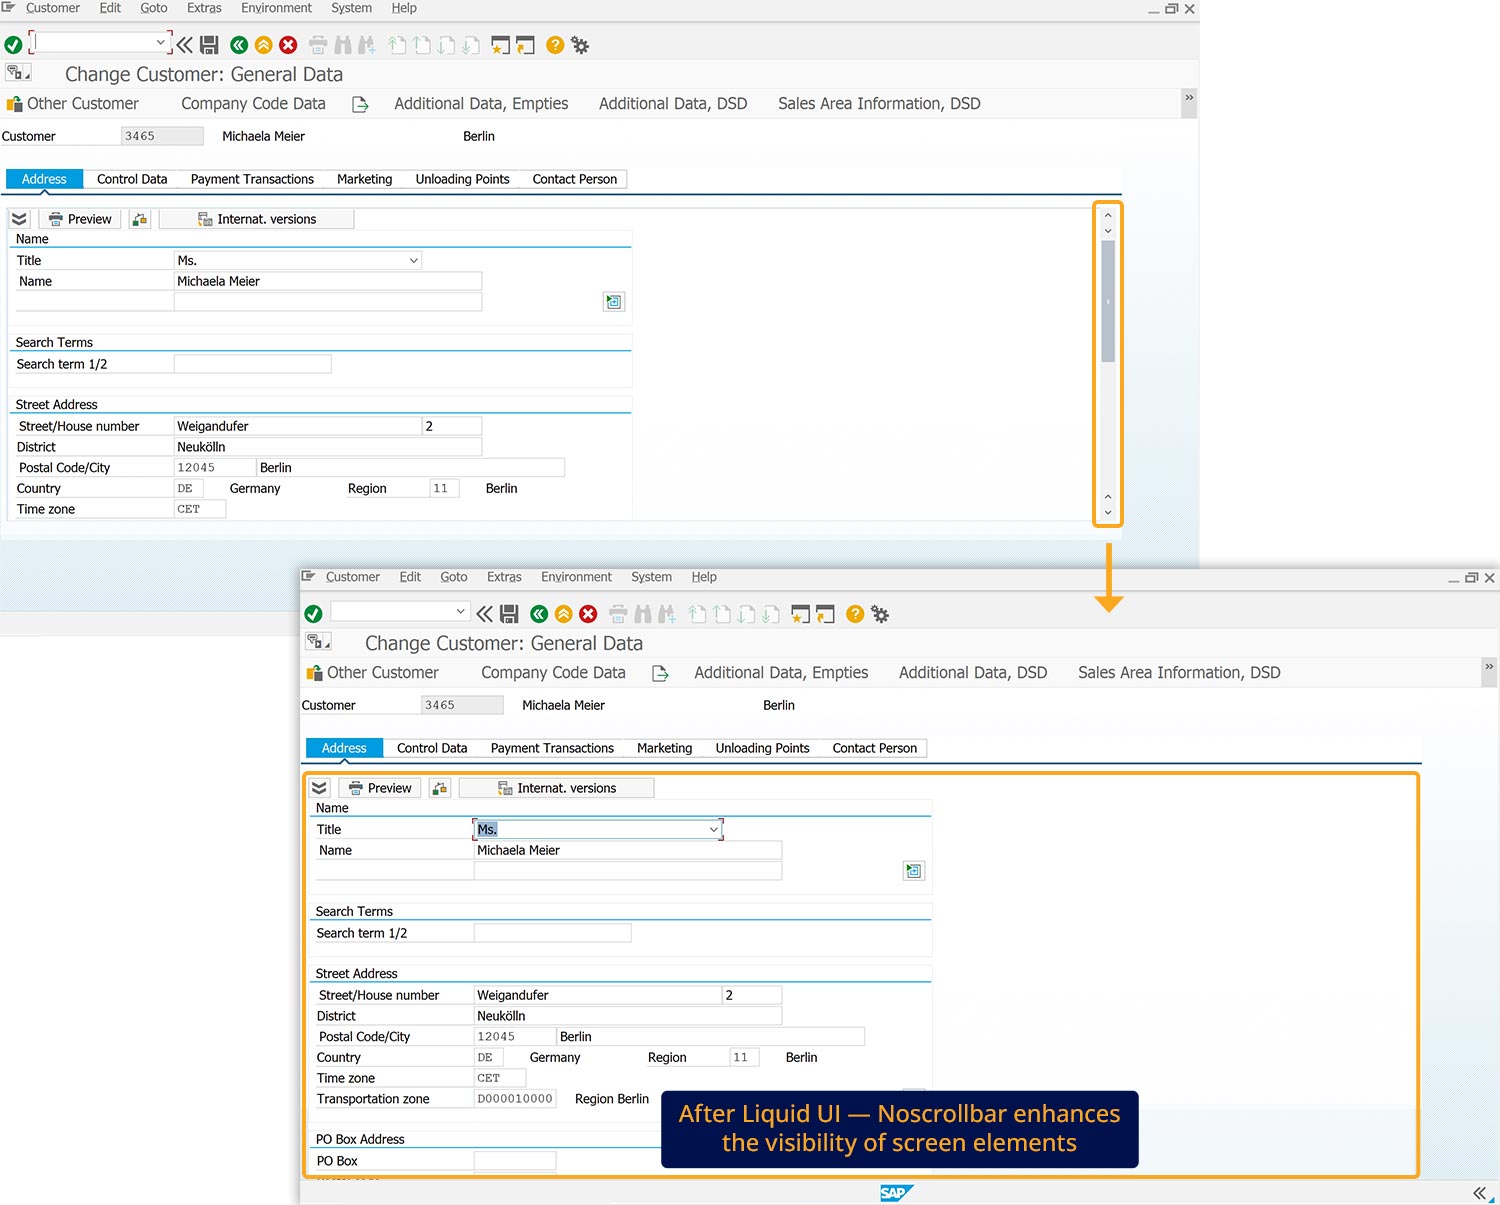1500x1205 pixels.
Task: Click Additional Data, DSD in lower window
Action: 973,673
